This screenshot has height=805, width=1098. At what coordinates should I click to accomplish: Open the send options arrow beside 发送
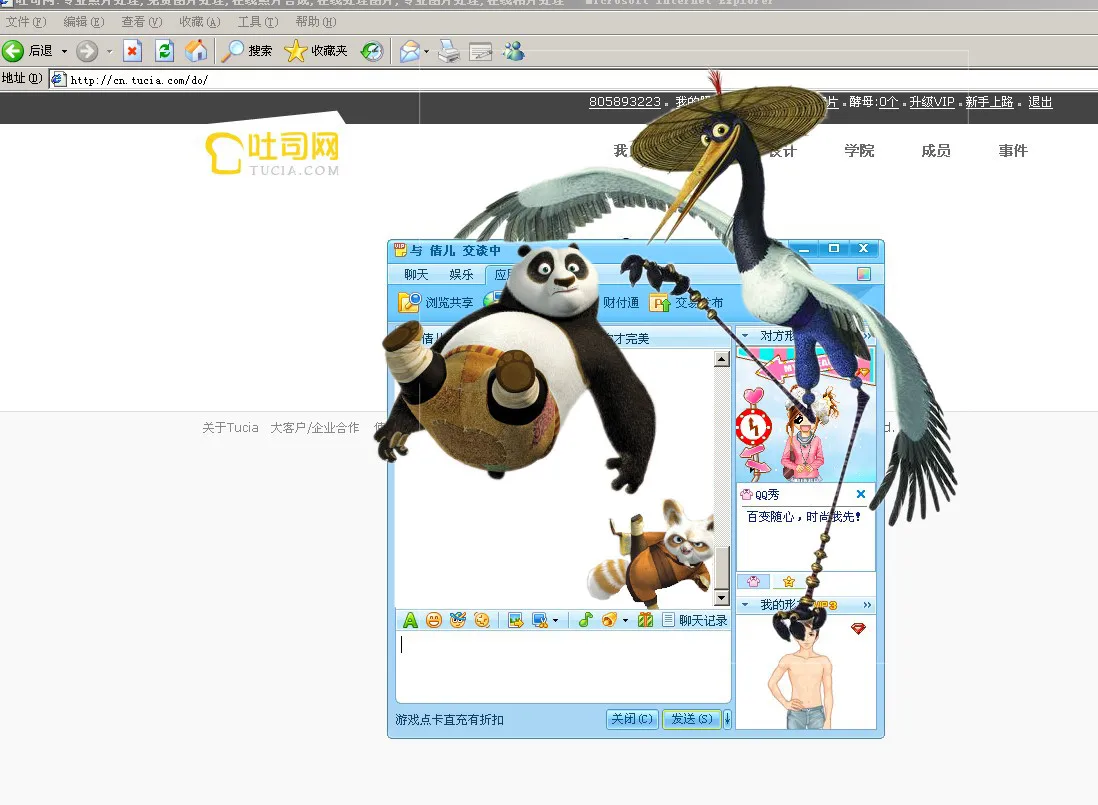[727, 719]
